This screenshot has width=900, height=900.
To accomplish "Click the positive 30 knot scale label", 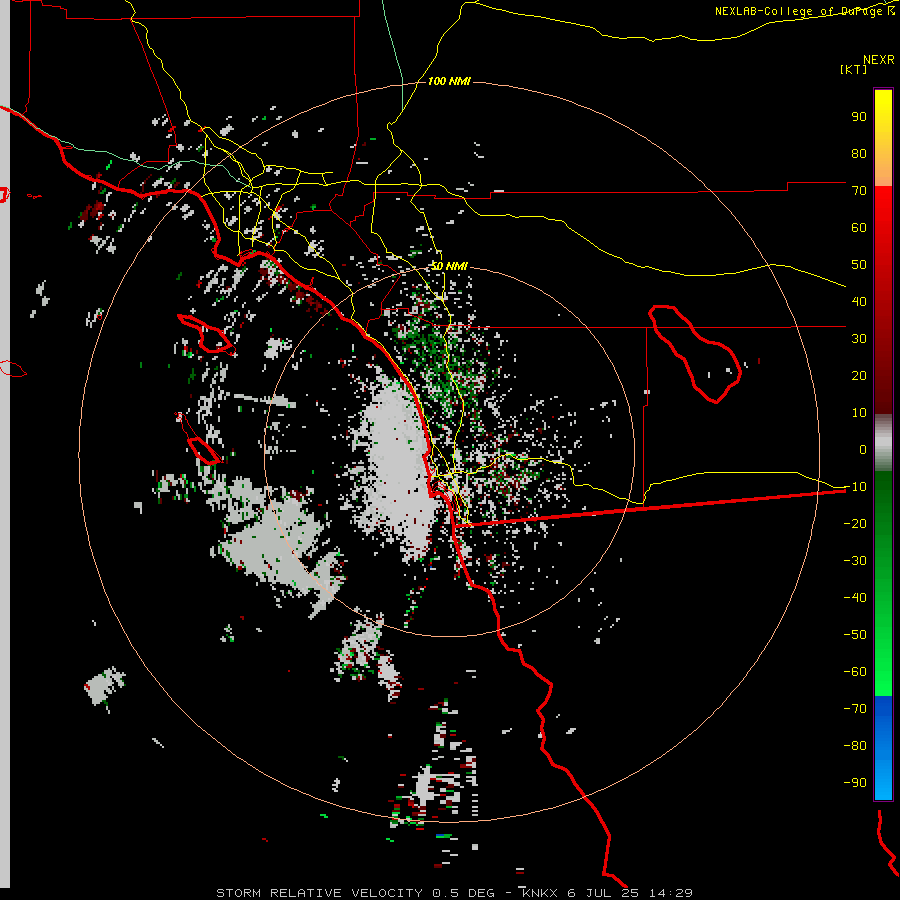I will (x=859, y=339).
